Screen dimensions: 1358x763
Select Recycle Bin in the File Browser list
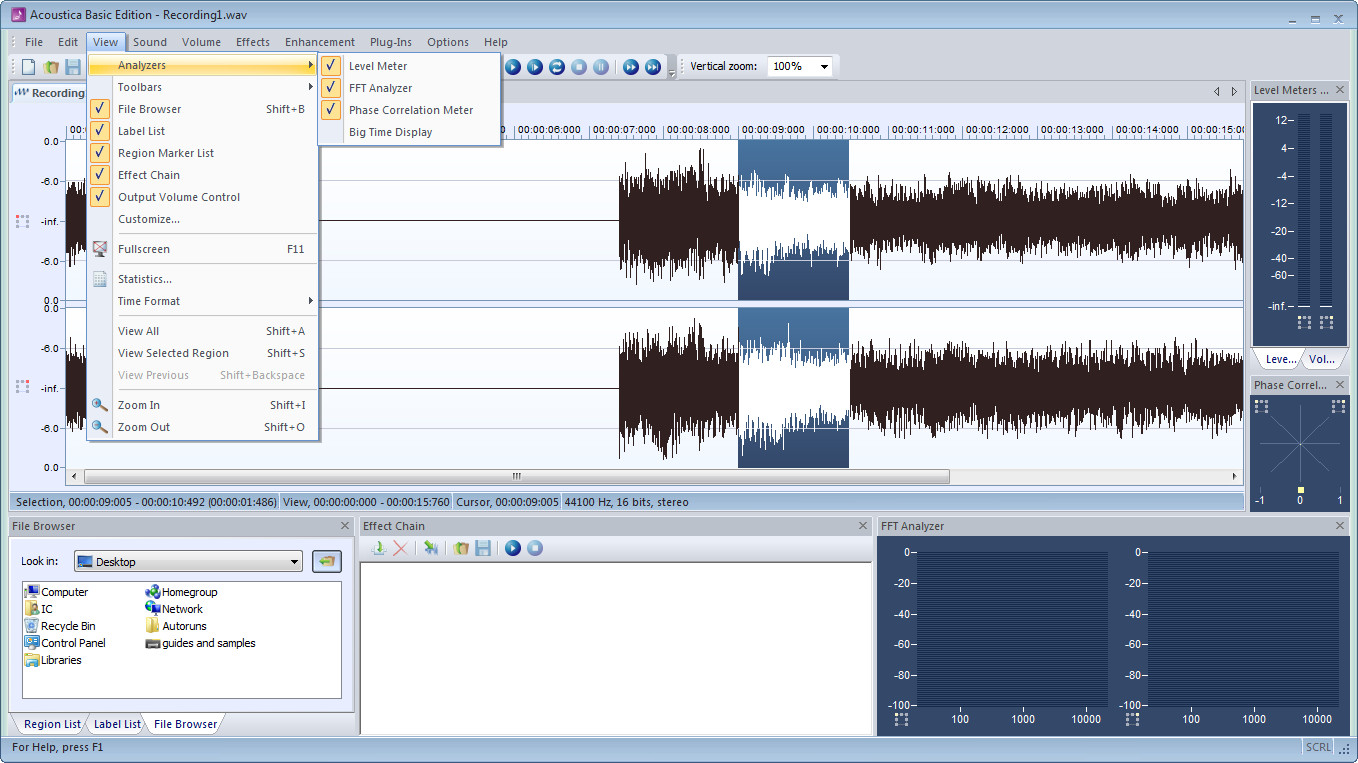[x=60, y=626]
